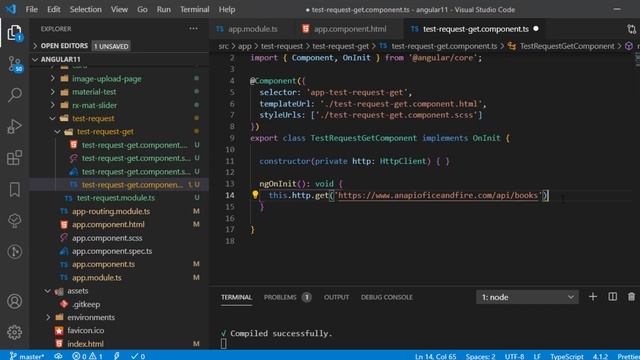Open the Bookmarks view in activity bar

[x=15, y=189]
